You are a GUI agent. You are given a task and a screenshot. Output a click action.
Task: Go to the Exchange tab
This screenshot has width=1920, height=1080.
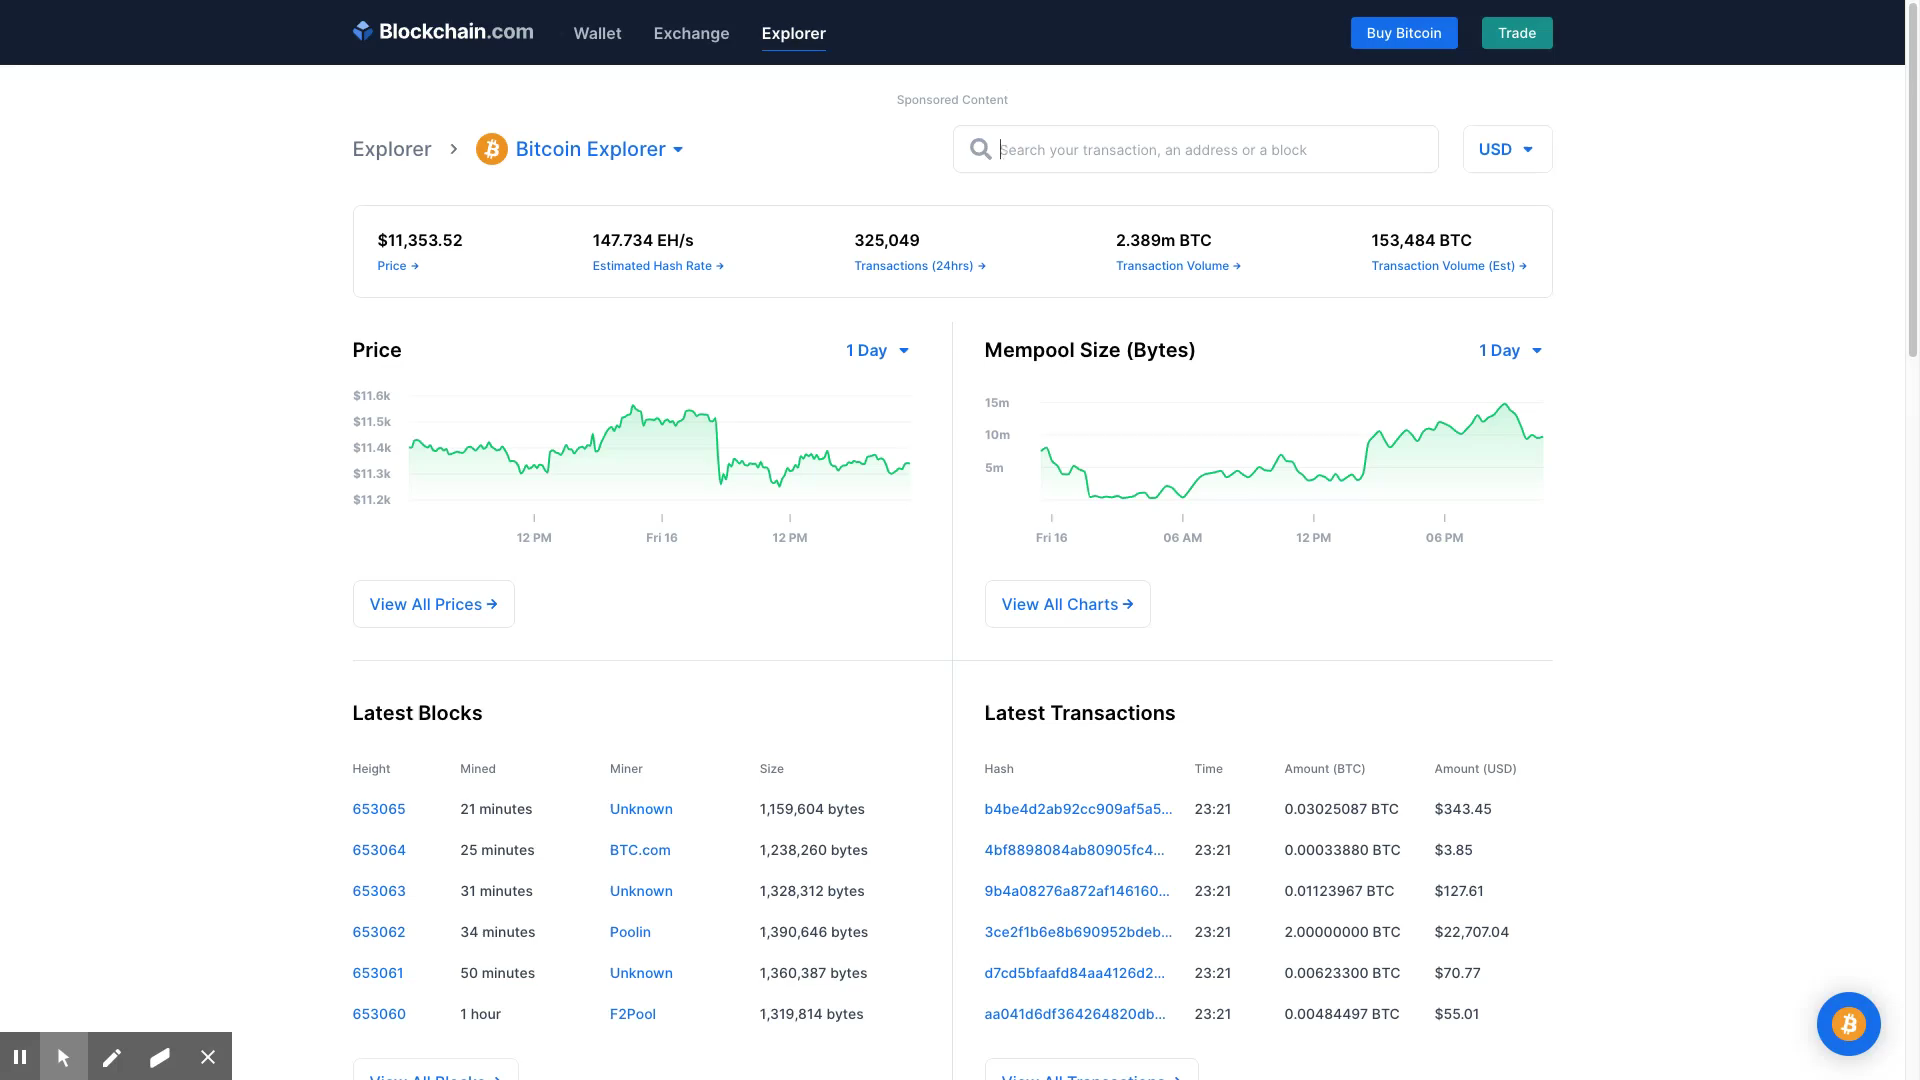tap(691, 34)
